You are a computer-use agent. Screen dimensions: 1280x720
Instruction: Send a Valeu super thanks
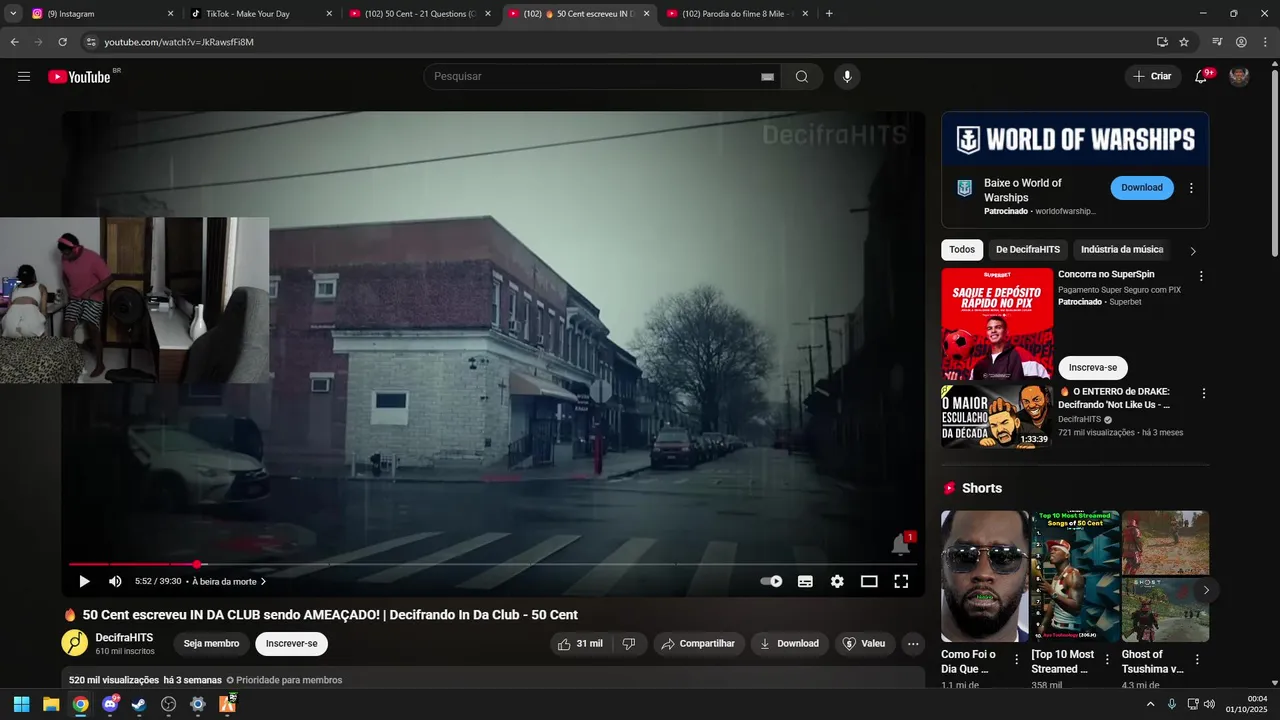[864, 644]
